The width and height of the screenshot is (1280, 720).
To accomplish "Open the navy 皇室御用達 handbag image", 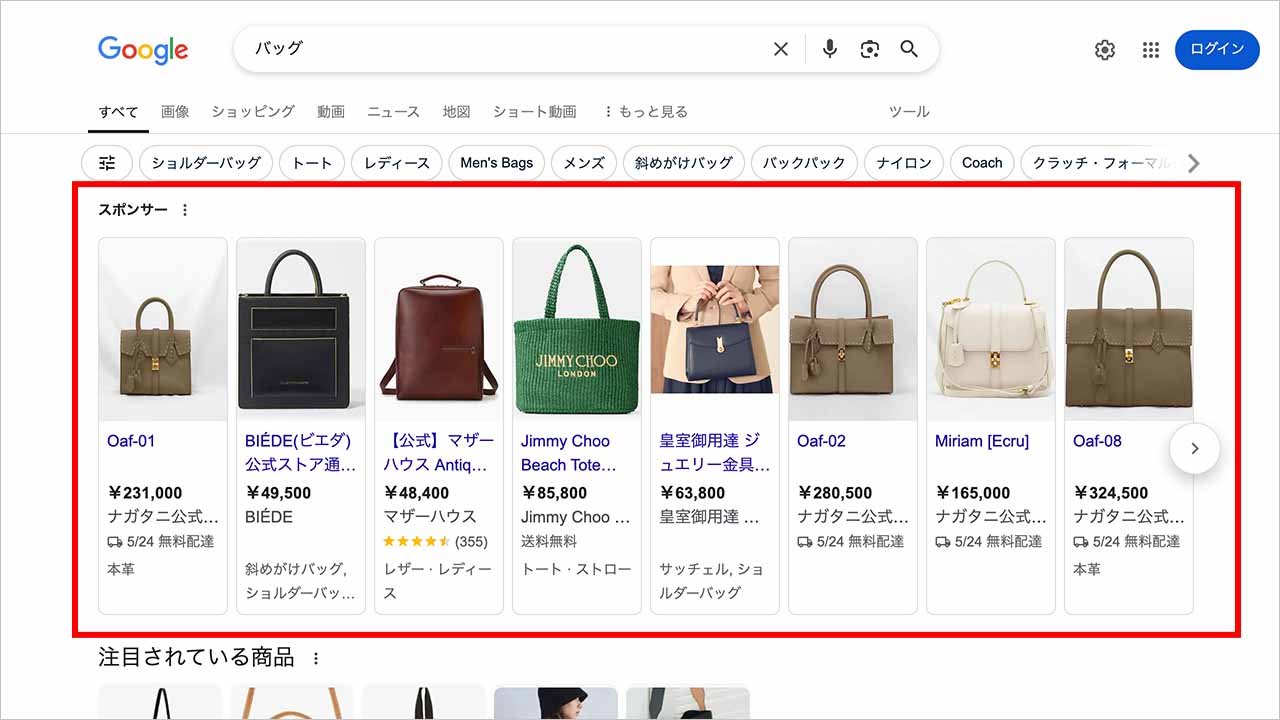I will click(715, 329).
